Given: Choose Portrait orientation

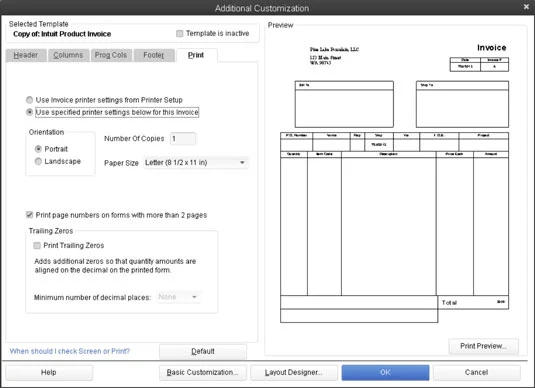Looking at the screenshot, I should pyautogui.click(x=38, y=149).
